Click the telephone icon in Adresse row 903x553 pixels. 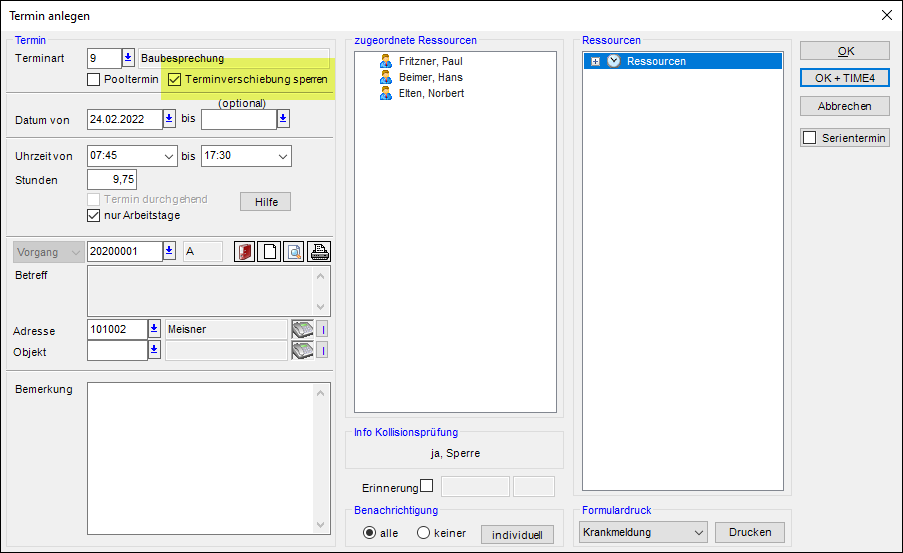point(302,329)
